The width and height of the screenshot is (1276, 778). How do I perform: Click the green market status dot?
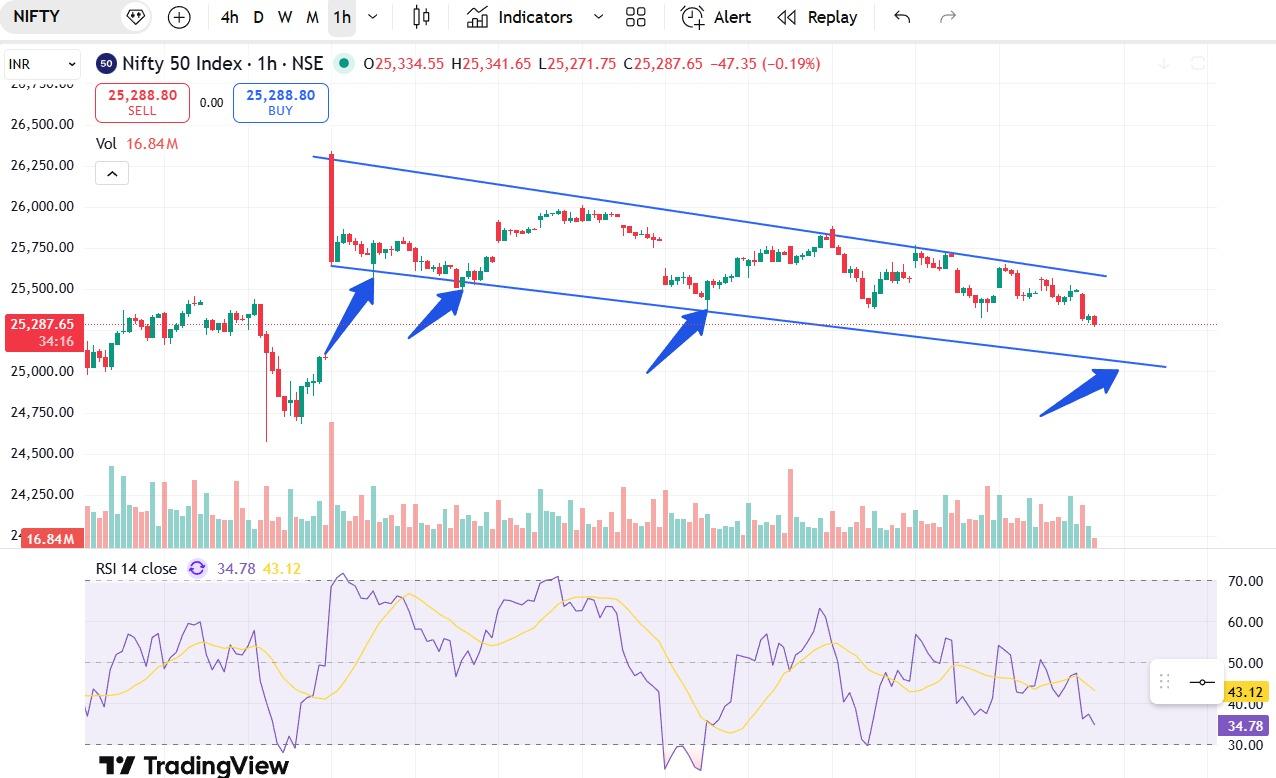tap(344, 64)
